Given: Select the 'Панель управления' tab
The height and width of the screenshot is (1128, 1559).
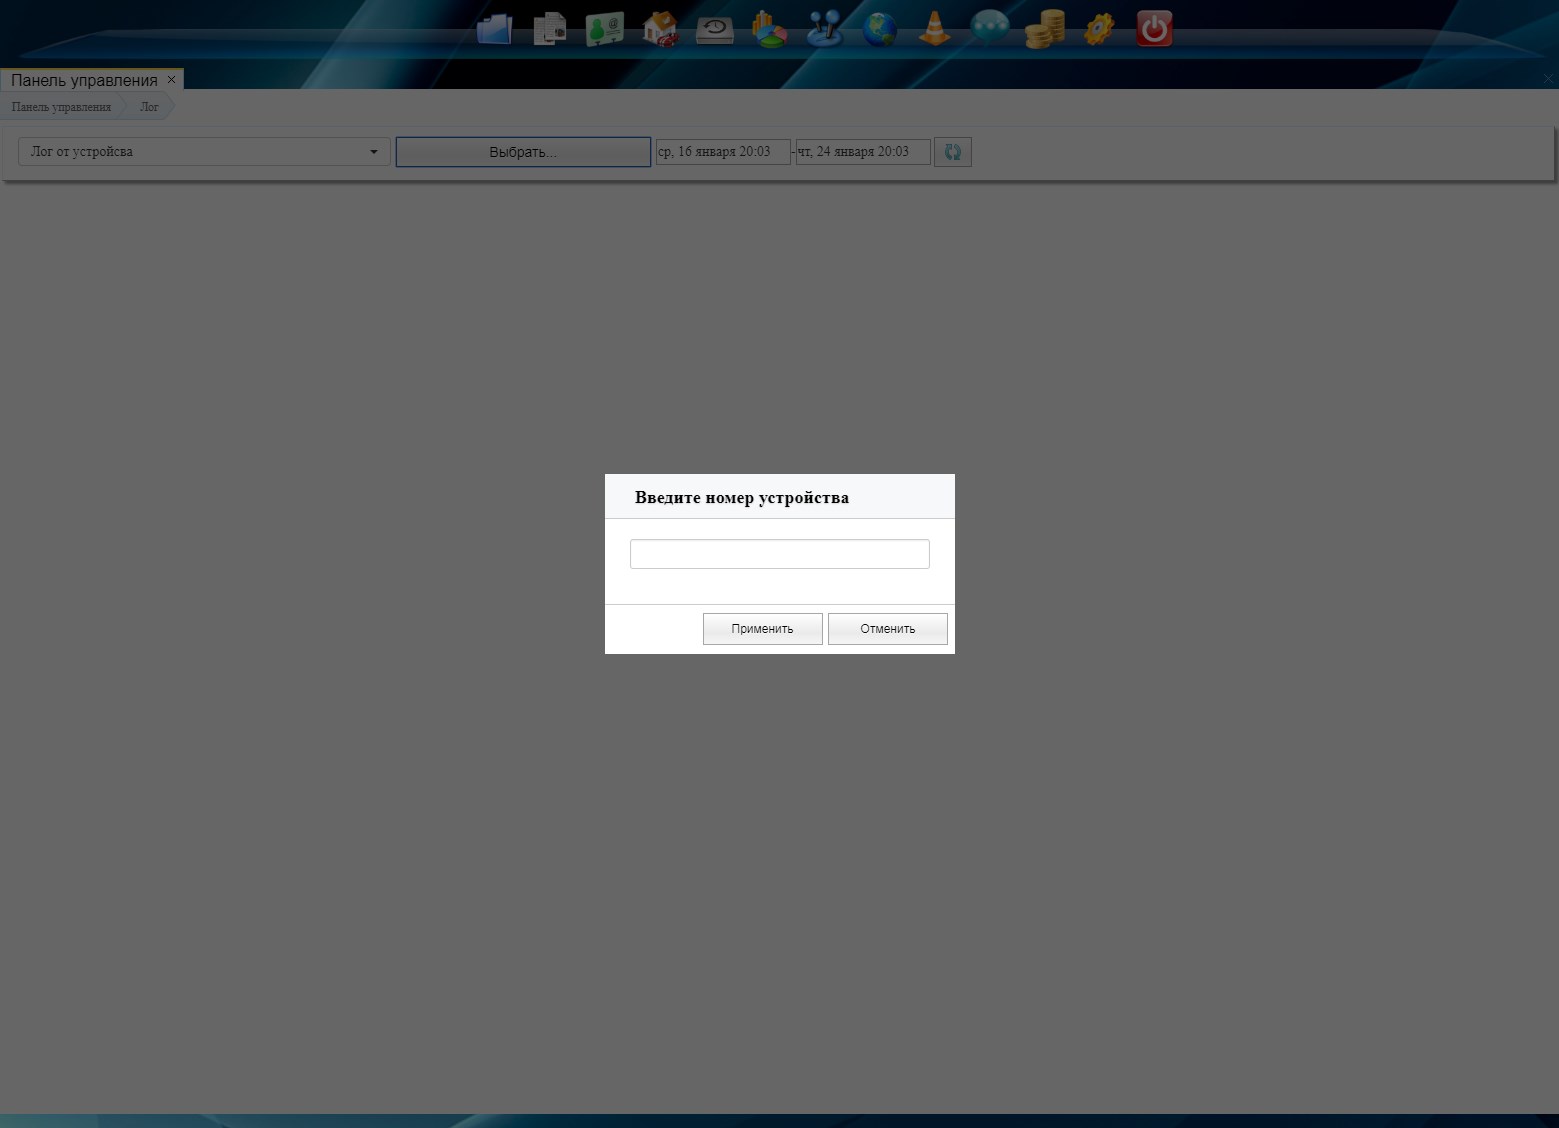Looking at the screenshot, I should click(84, 80).
